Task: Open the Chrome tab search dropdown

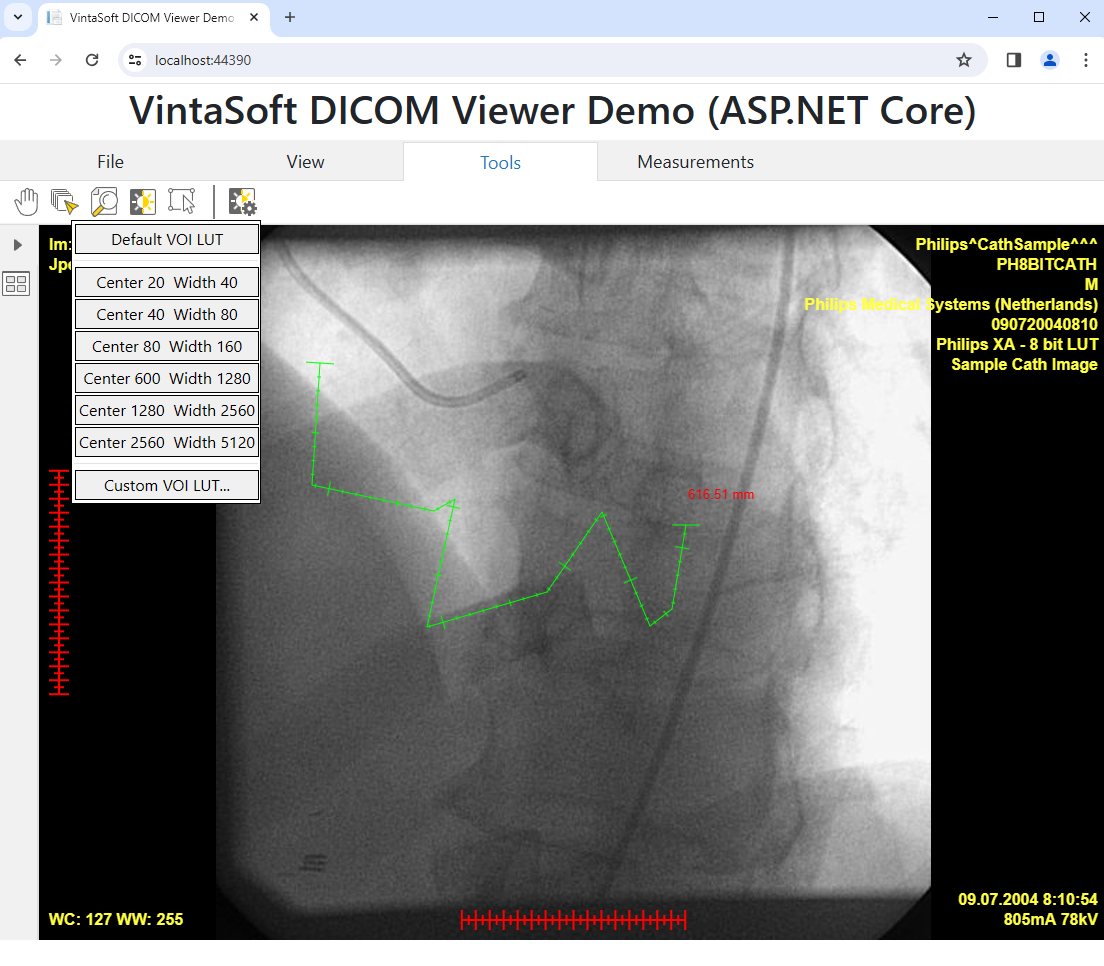Action: (17, 17)
